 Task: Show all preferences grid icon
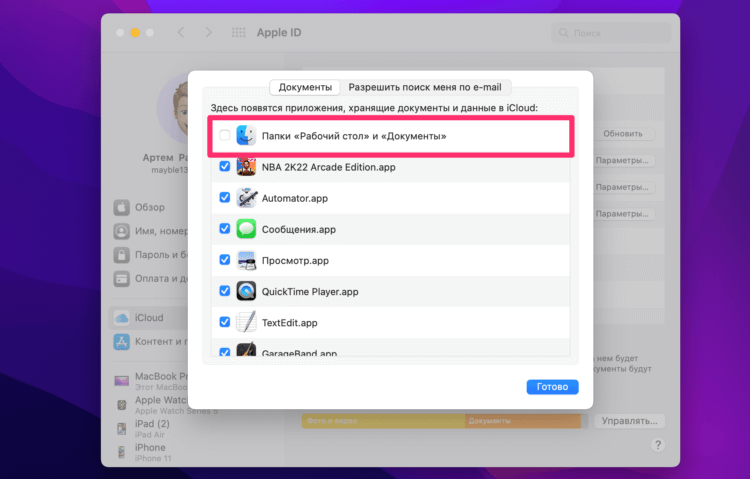tap(239, 33)
